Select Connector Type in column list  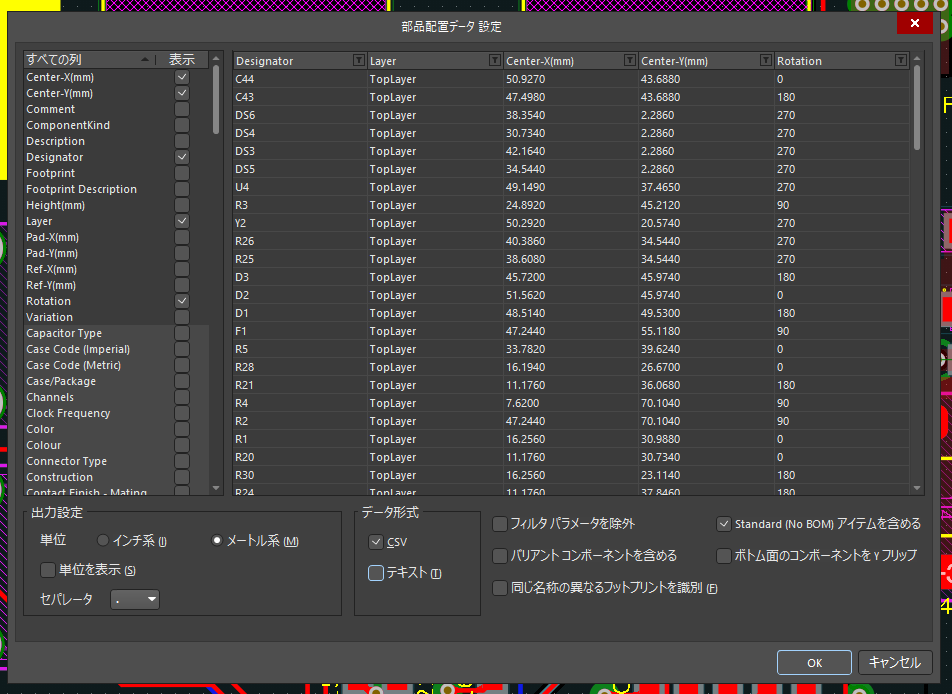66,461
